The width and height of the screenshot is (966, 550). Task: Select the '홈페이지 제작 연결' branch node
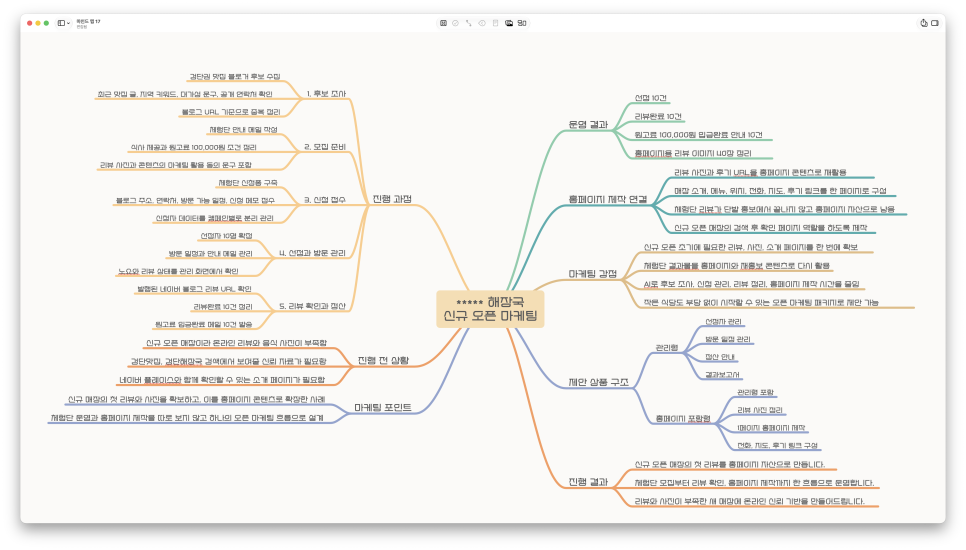pyautogui.click(x=607, y=200)
